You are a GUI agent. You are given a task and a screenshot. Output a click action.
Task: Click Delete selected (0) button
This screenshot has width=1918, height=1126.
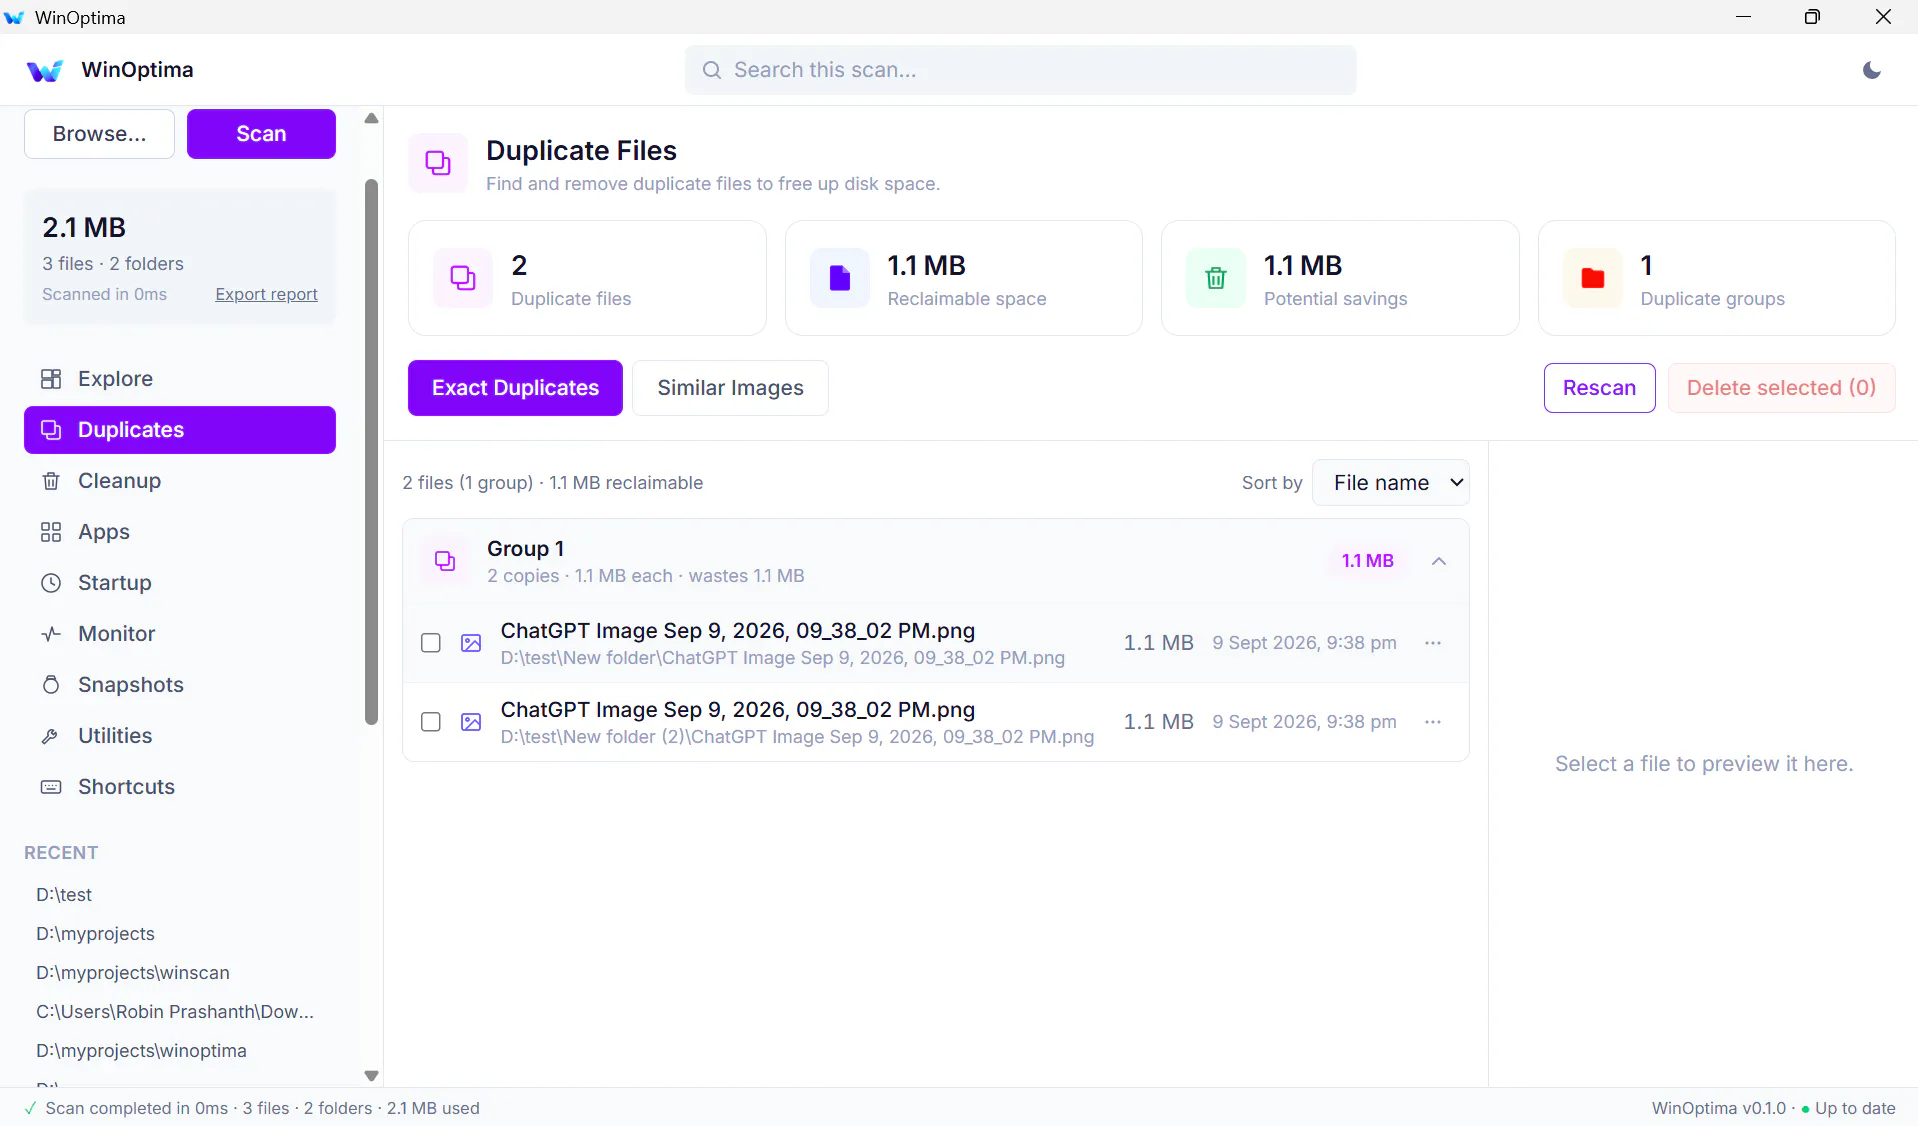click(1781, 388)
